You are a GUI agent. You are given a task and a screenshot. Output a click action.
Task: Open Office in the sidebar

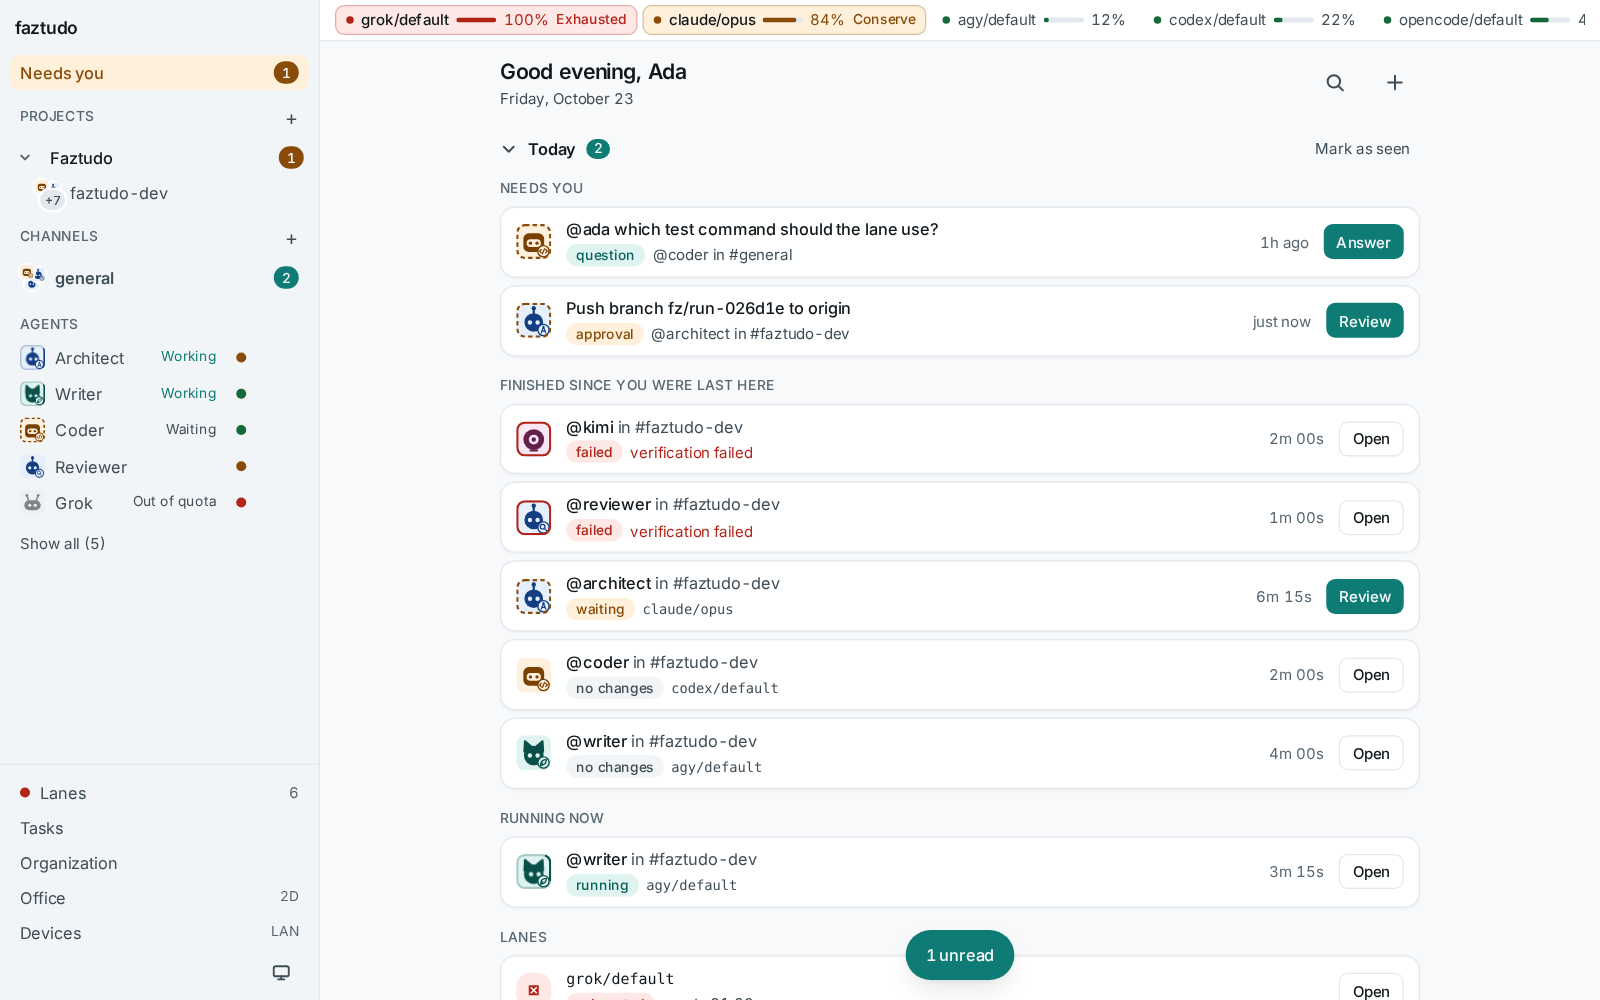click(x=159, y=898)
